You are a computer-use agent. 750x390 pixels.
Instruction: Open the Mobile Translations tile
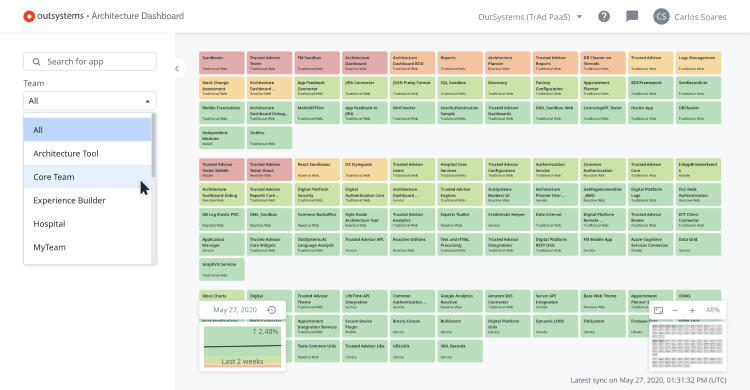(x=222, y=113)
